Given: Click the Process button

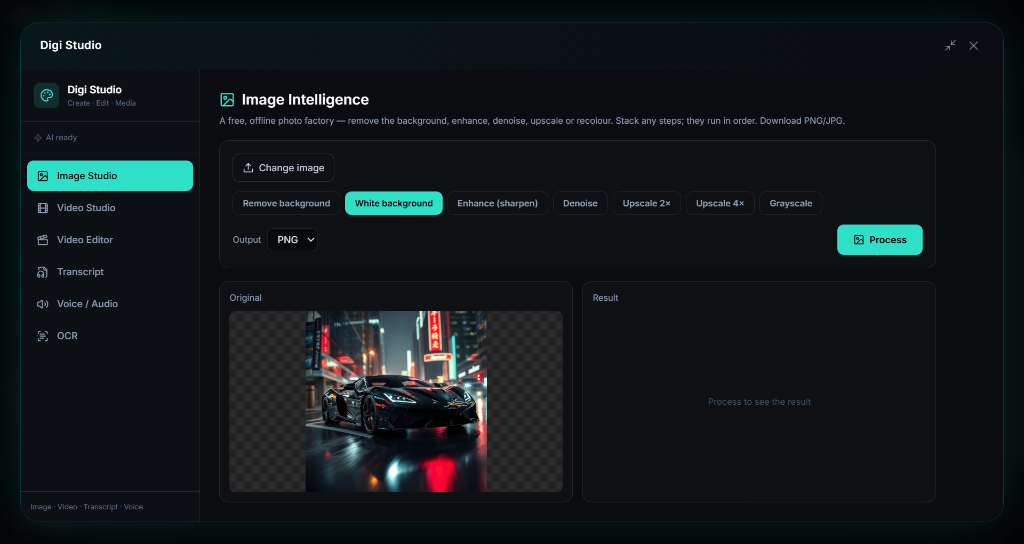Looking at the screenshot, I should coord(880,240).
